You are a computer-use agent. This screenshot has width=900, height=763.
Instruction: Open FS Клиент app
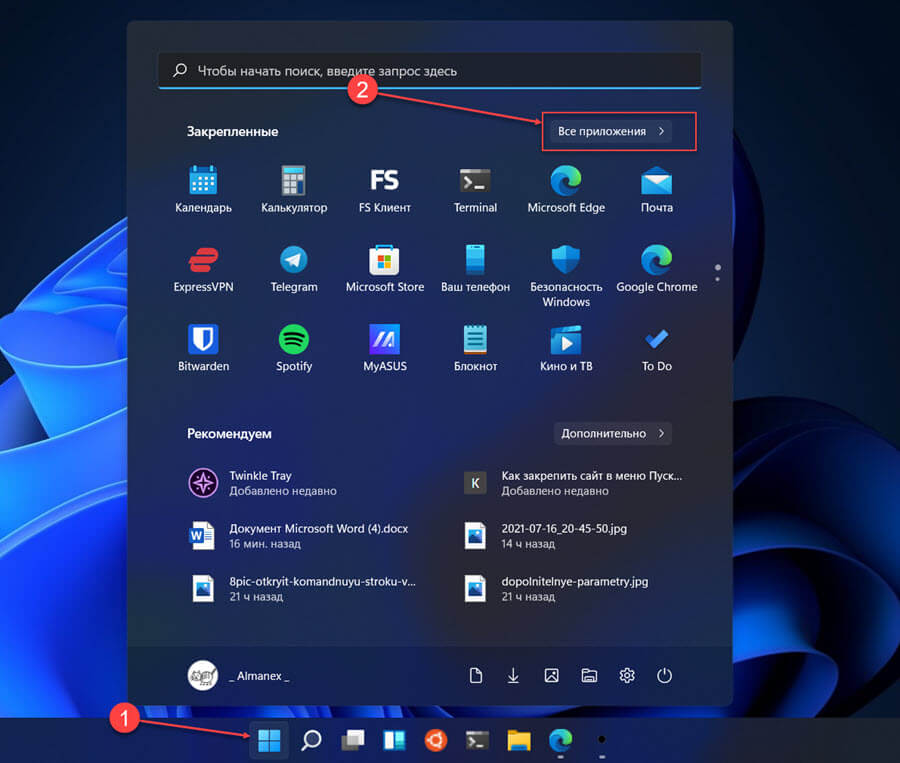pos(385,189)
